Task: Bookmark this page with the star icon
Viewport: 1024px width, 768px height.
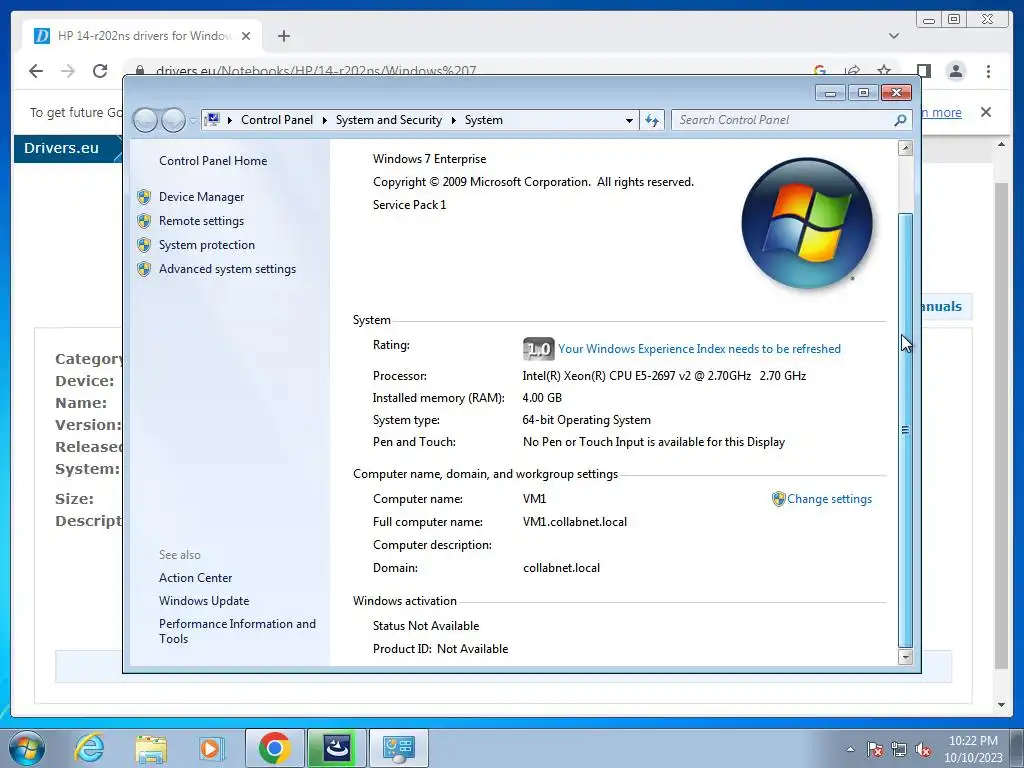Action: 884,70
